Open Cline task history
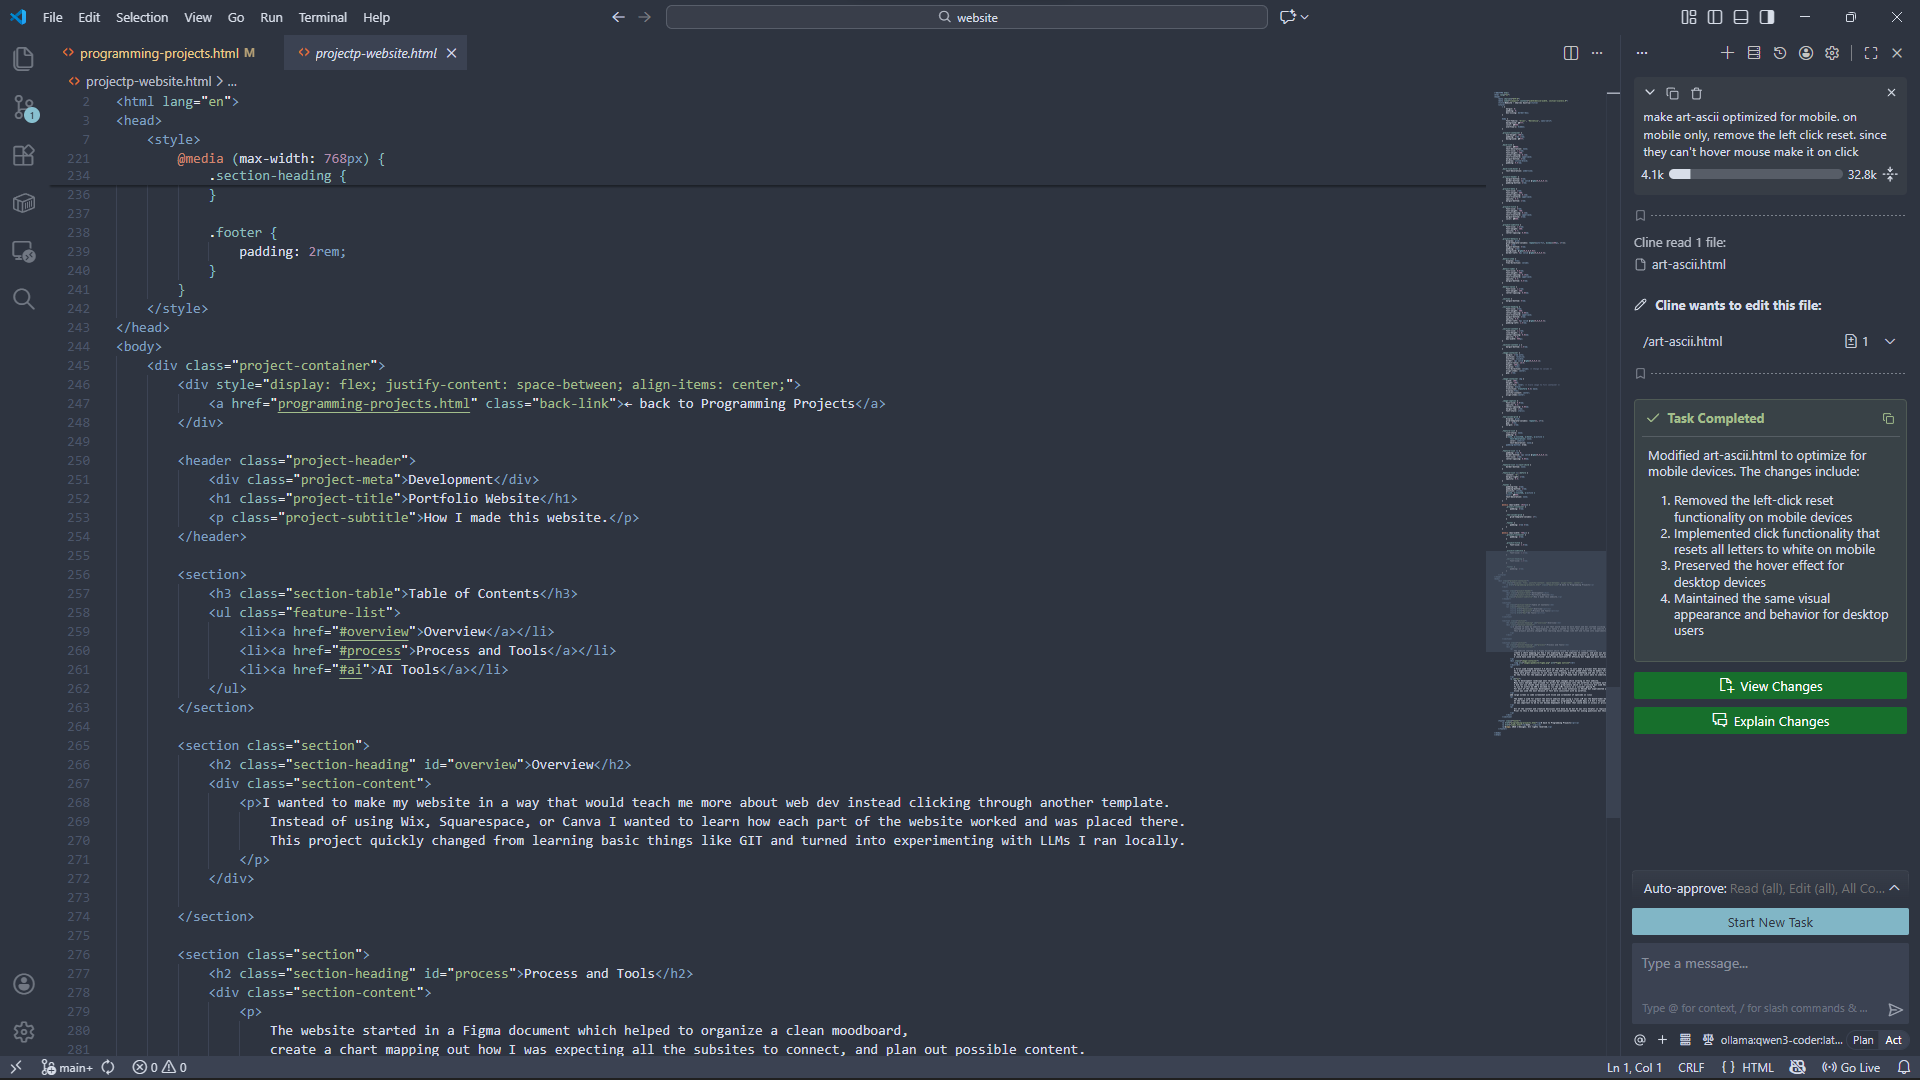This screenshot has height=1080, width=1920. [1779, 53]
